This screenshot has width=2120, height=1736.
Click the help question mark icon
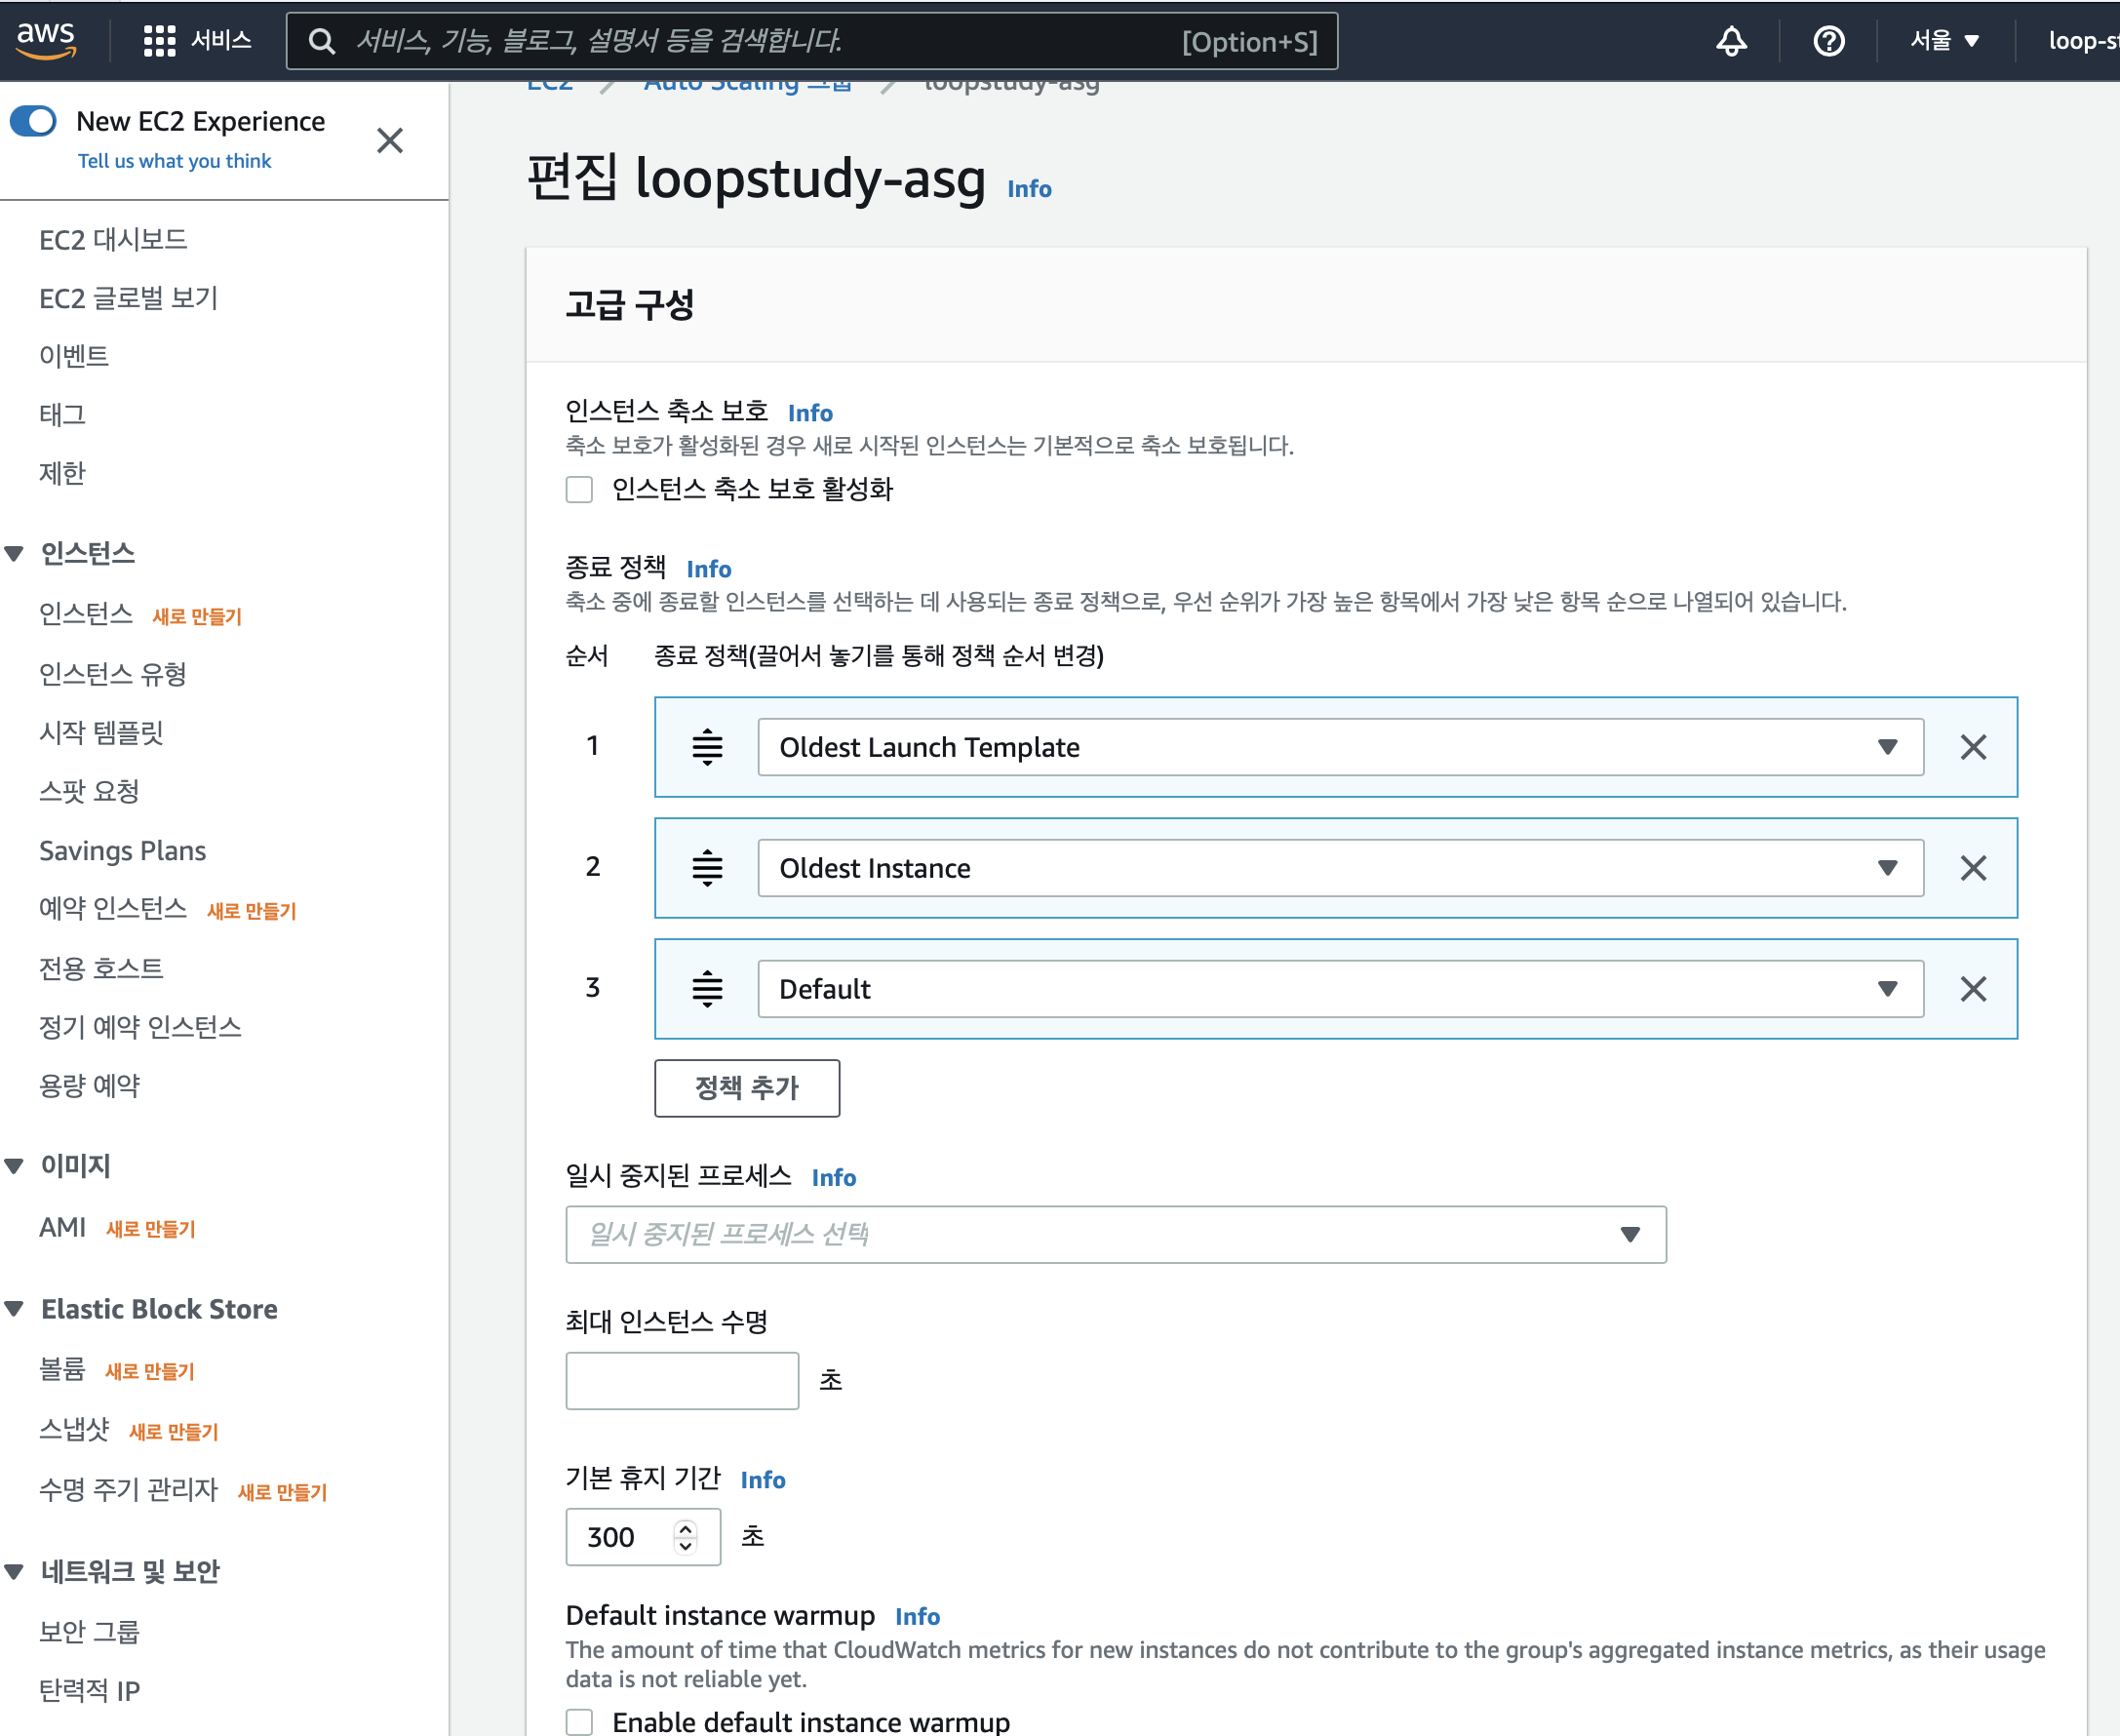click(x=1828, y=41)
